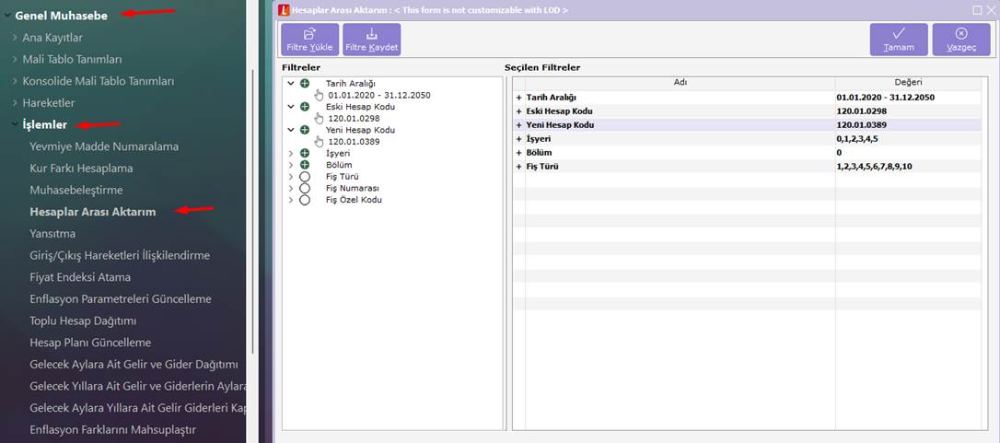Collapse the Eski Hesap Kodu filter node
The image size is (1000, 443).
[291, 106]
